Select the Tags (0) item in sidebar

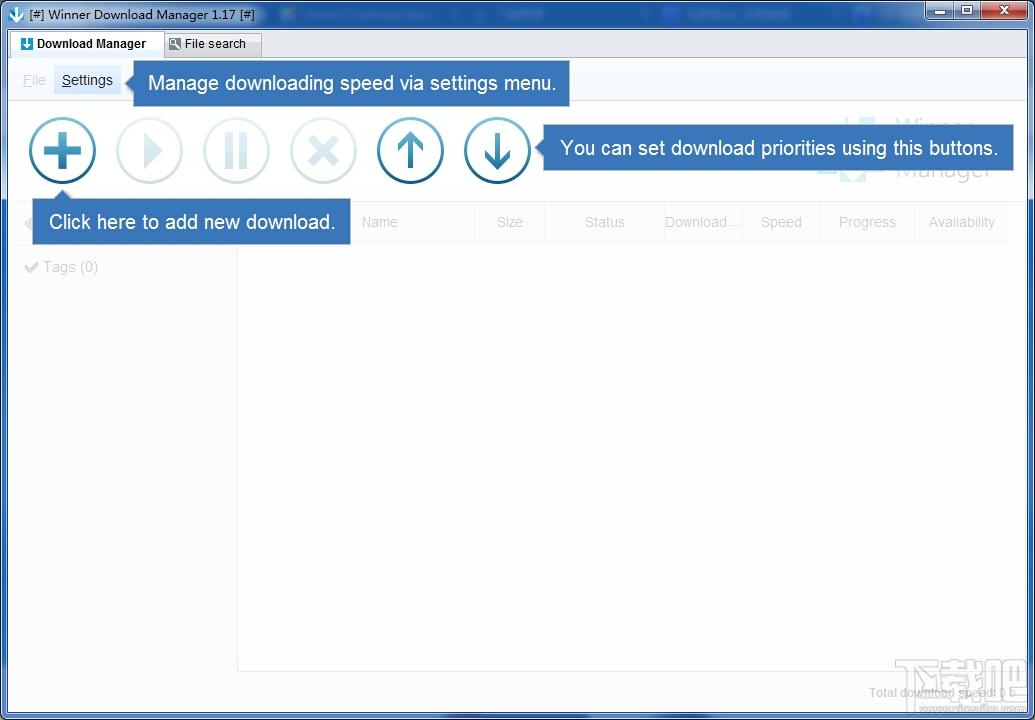pyautogui.click(x=61, y=267)
